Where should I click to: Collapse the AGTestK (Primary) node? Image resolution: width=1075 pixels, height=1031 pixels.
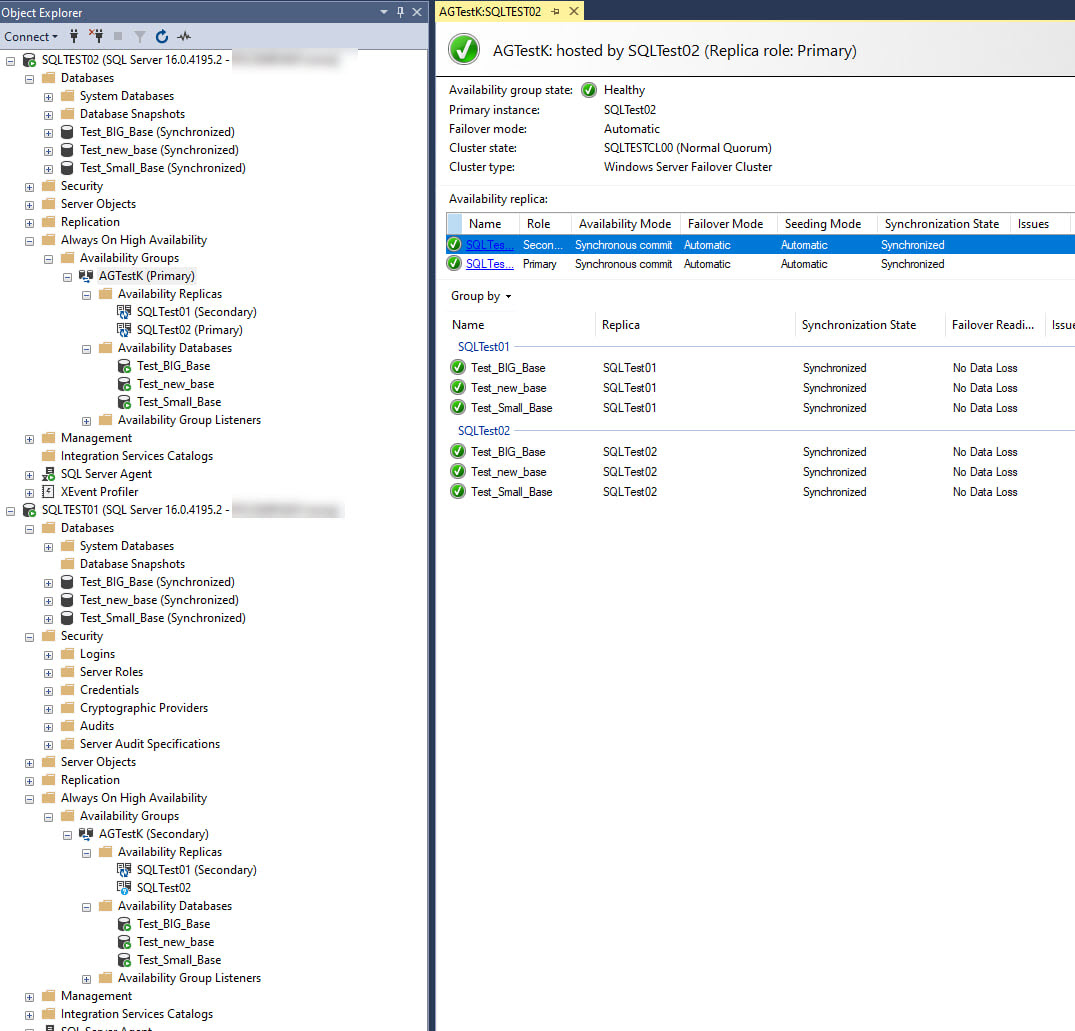tap(67, 277)
